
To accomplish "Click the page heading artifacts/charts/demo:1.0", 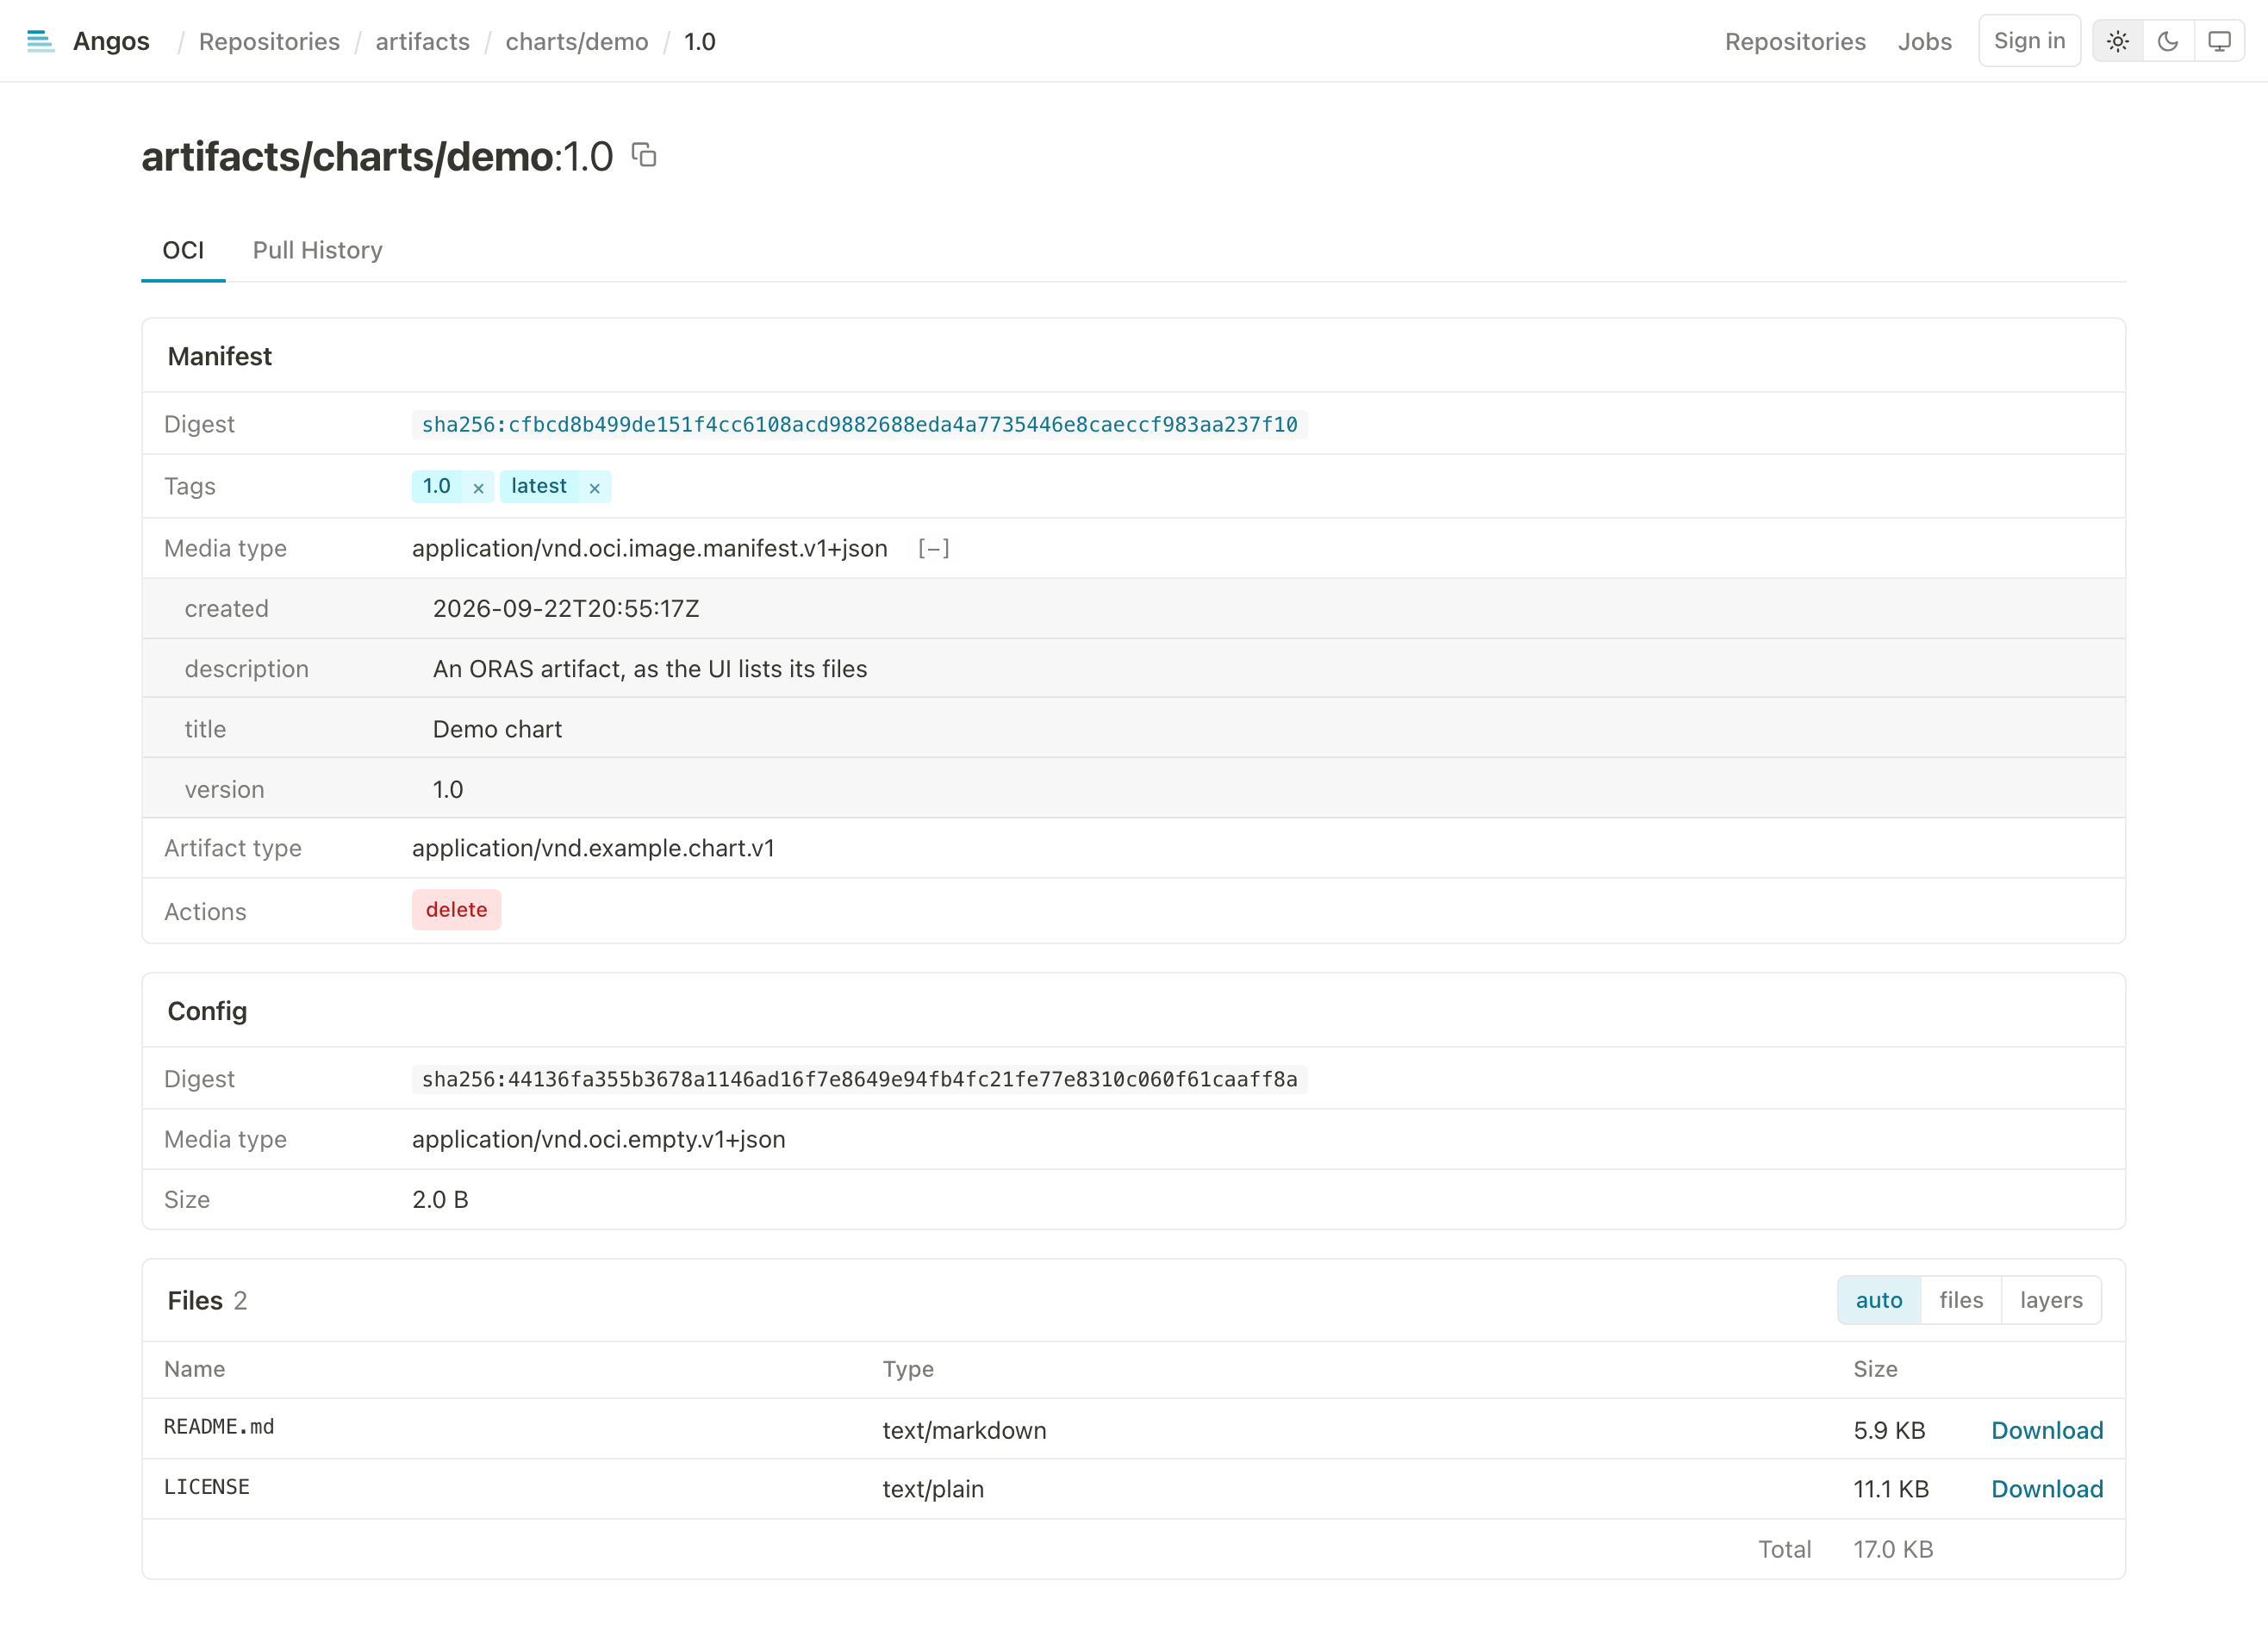I will 377,157.
